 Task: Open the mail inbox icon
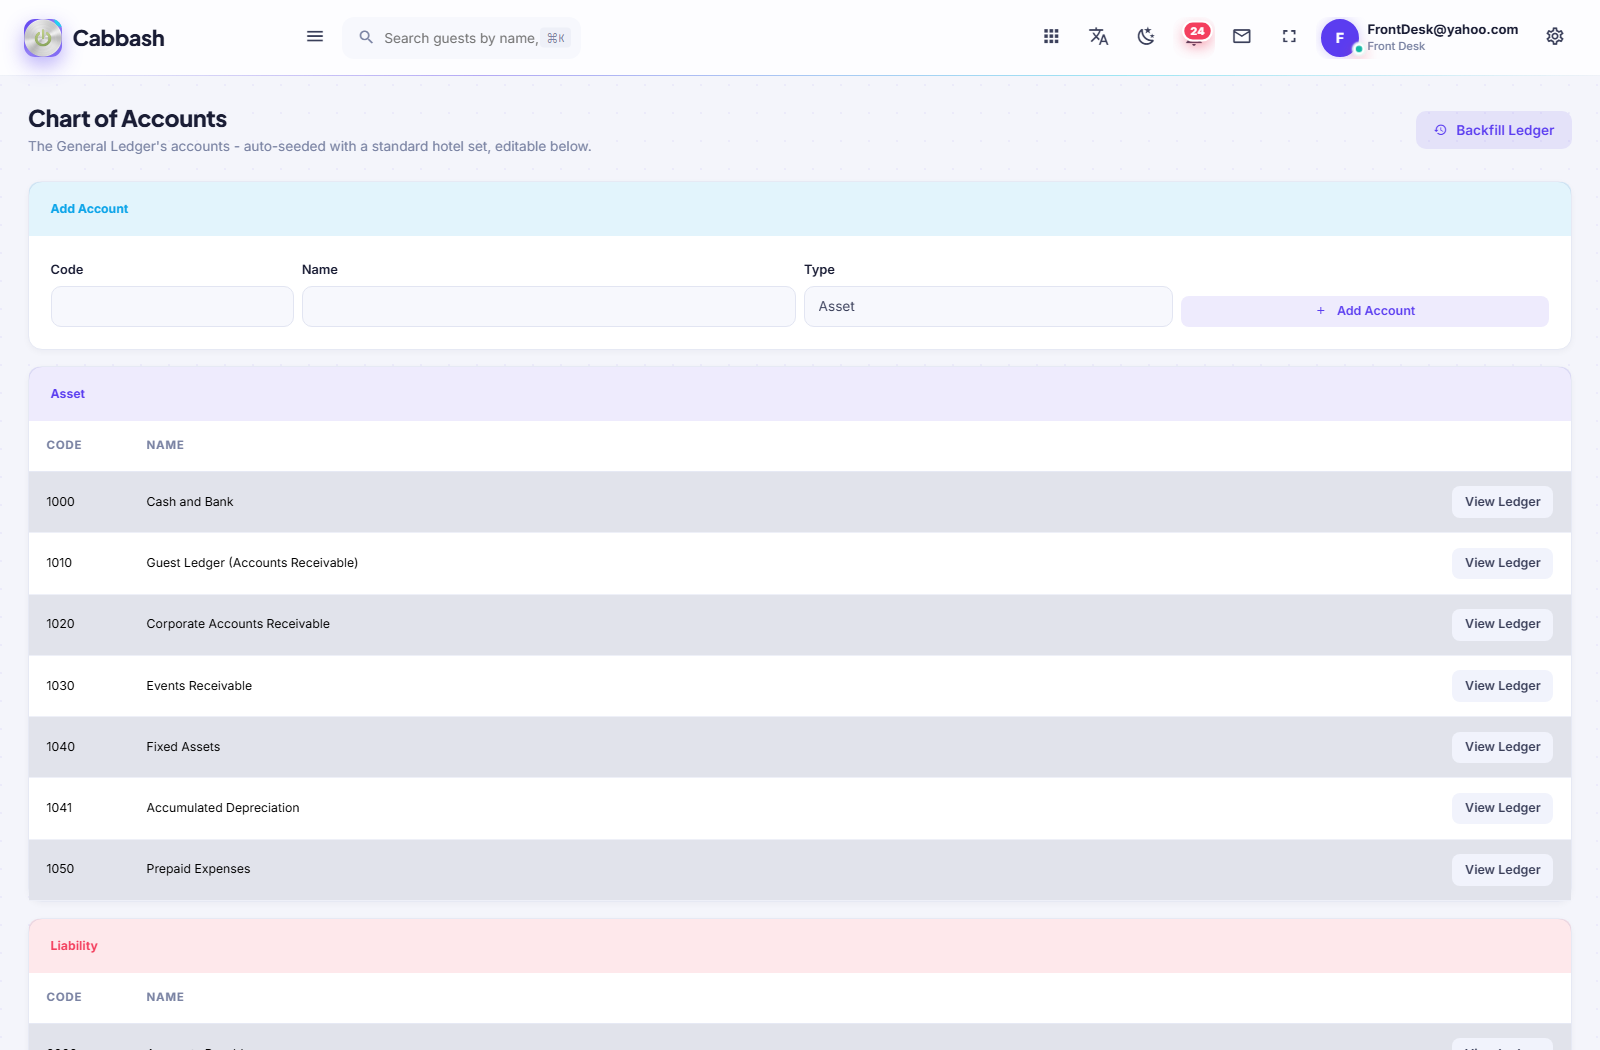[x=1242, y=37]
